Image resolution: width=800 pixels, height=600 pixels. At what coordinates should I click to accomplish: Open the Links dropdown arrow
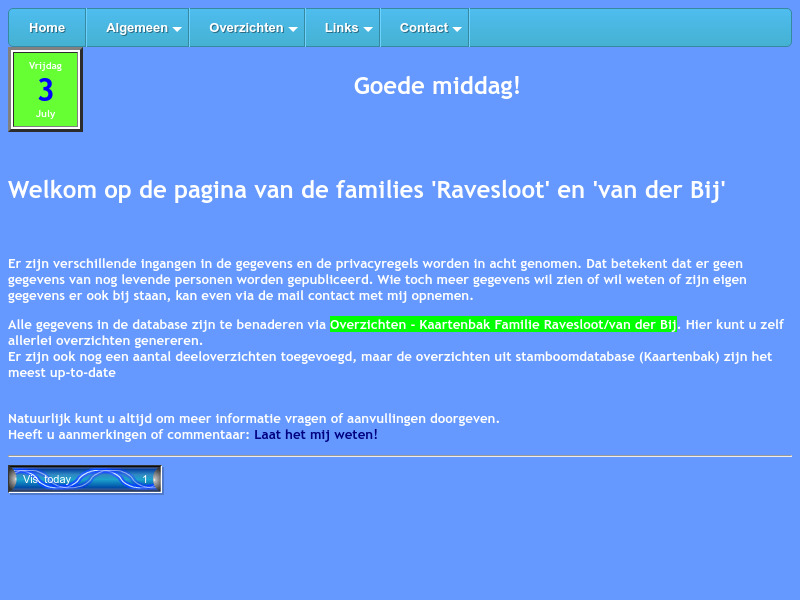(x=367, y=28)
